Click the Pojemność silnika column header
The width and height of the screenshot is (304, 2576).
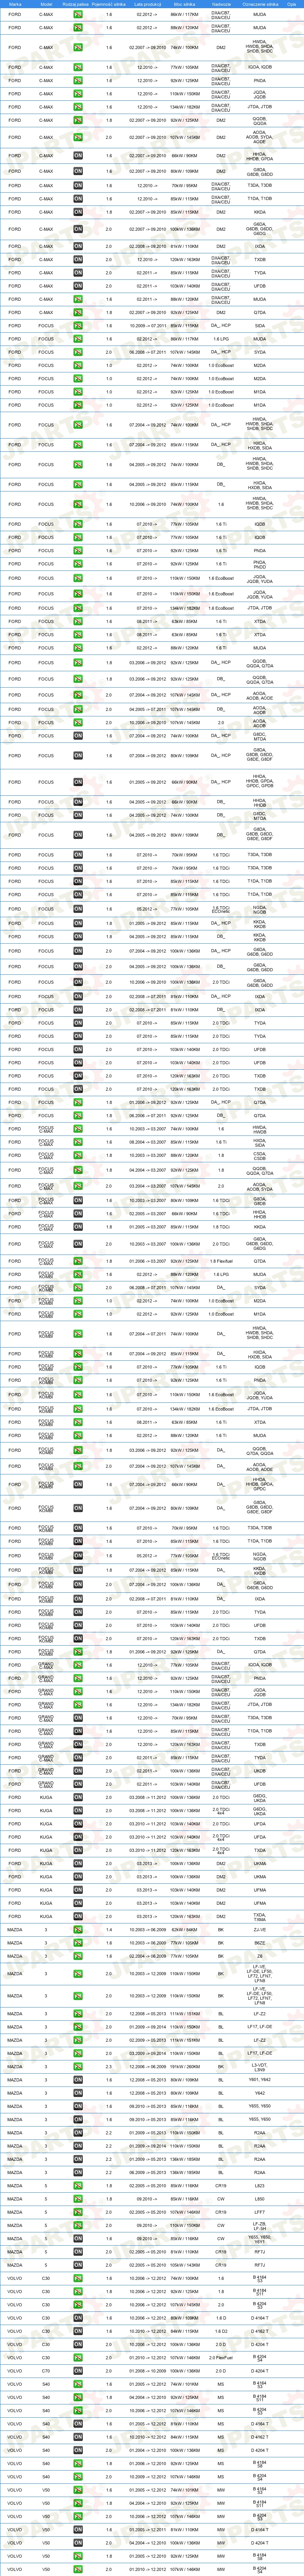tap(109, 4)
